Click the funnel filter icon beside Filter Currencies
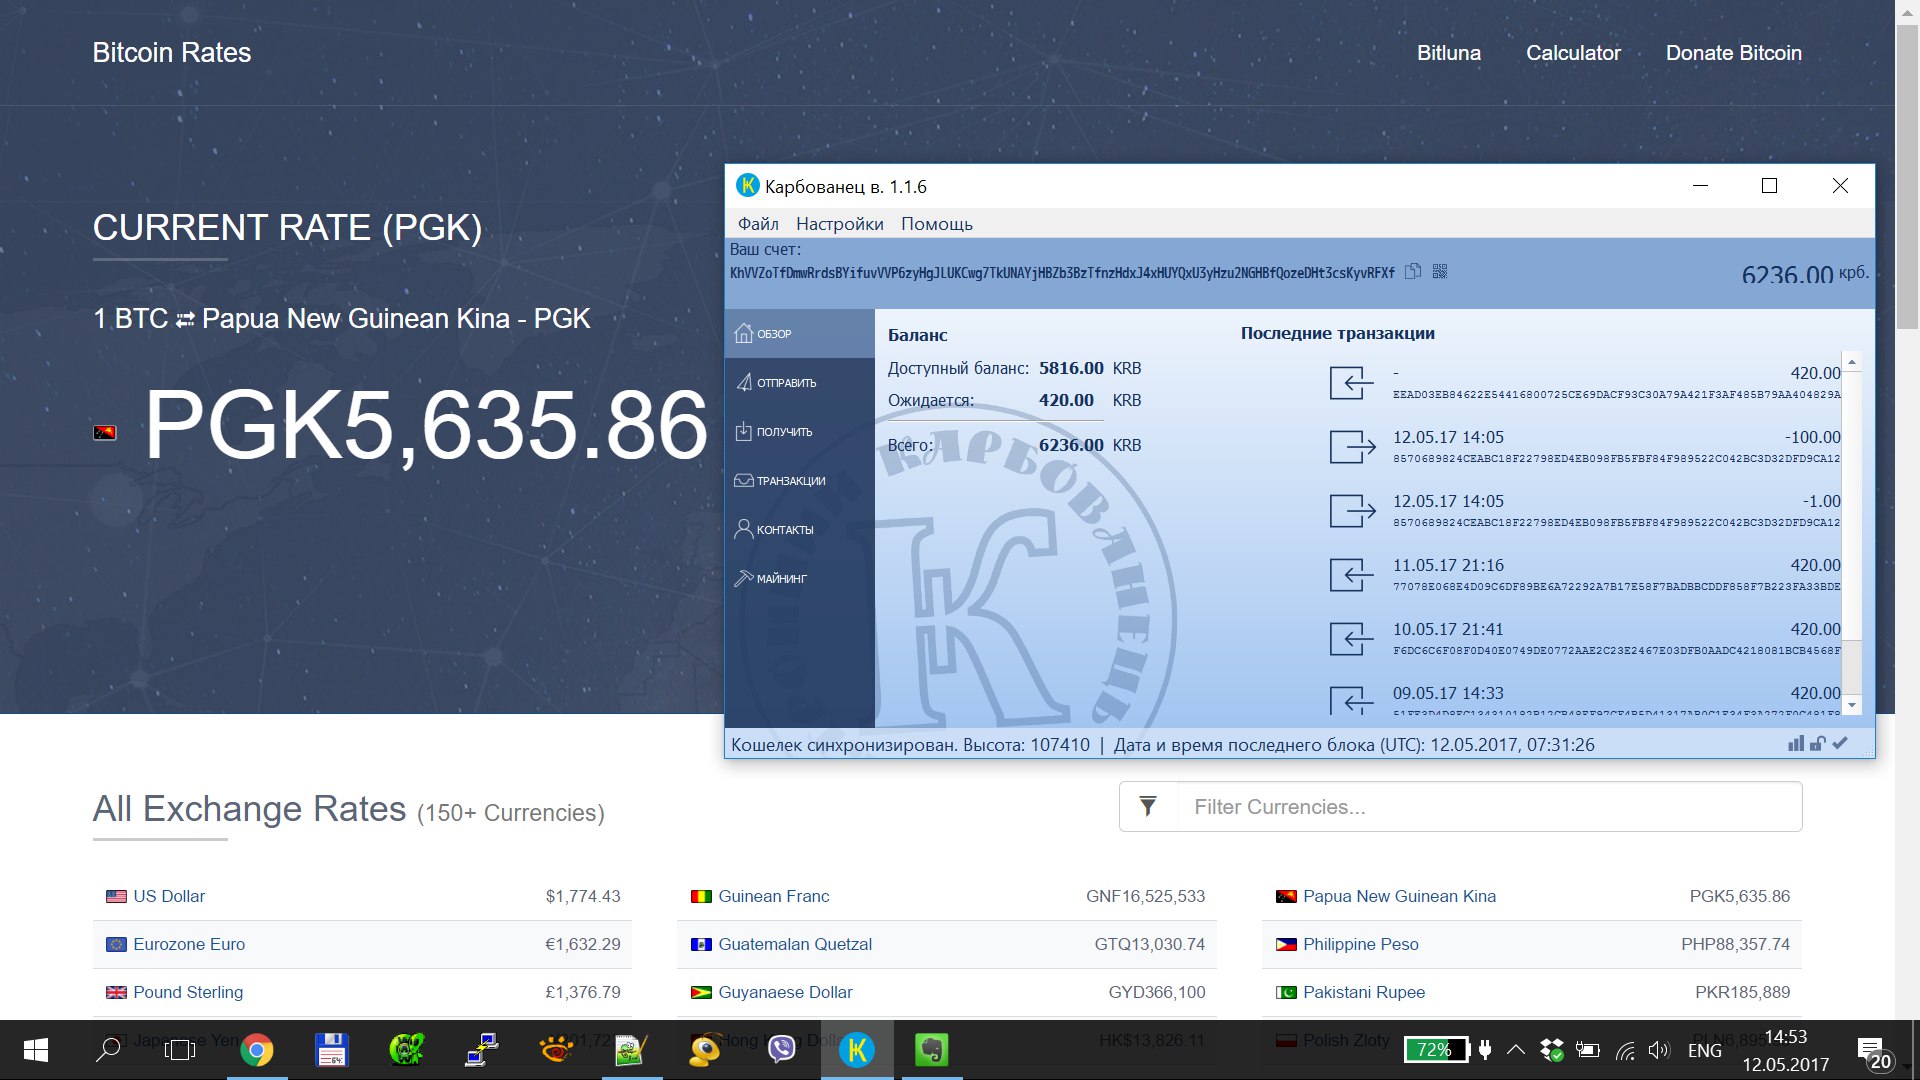Screen dimensions: 1920x1080 (1148, 807)
